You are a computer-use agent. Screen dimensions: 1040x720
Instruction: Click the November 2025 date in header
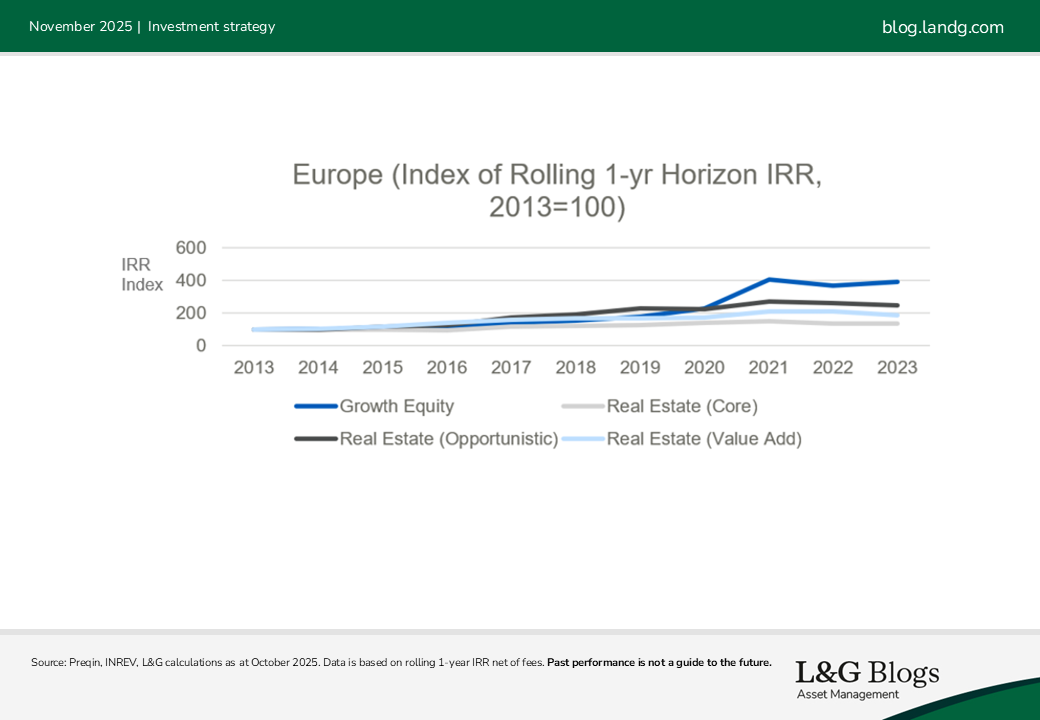click(80, 27)
